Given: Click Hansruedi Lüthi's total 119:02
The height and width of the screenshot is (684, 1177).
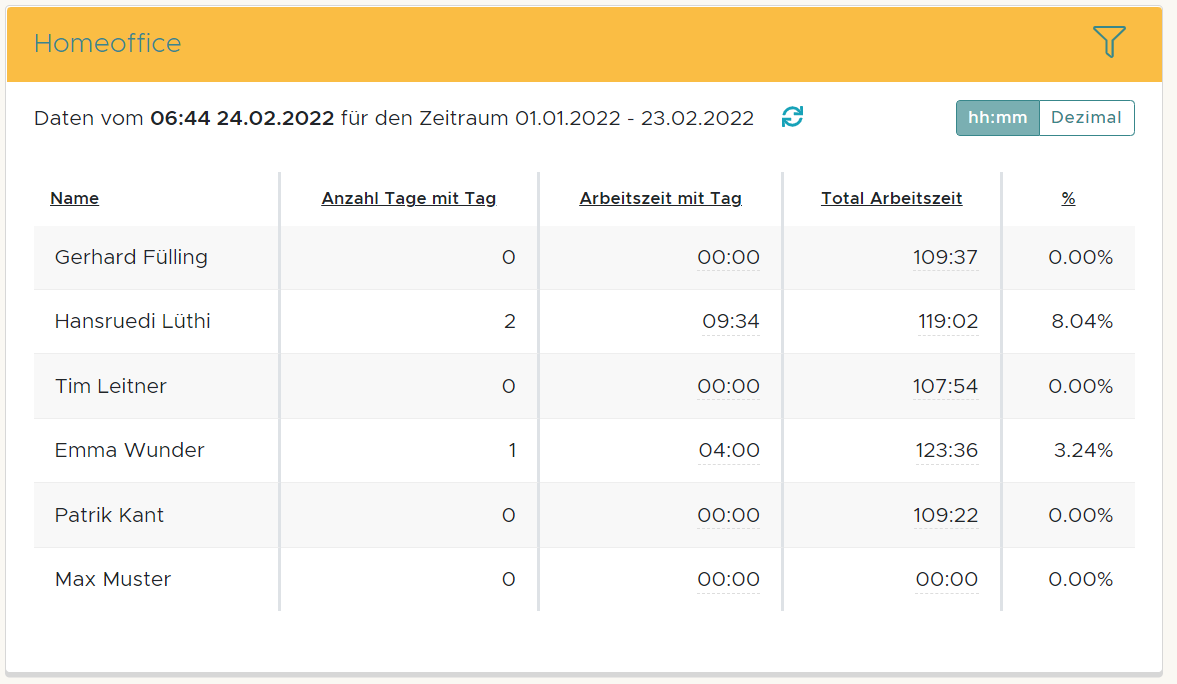Looking at the screenshot, I should 948,321.
